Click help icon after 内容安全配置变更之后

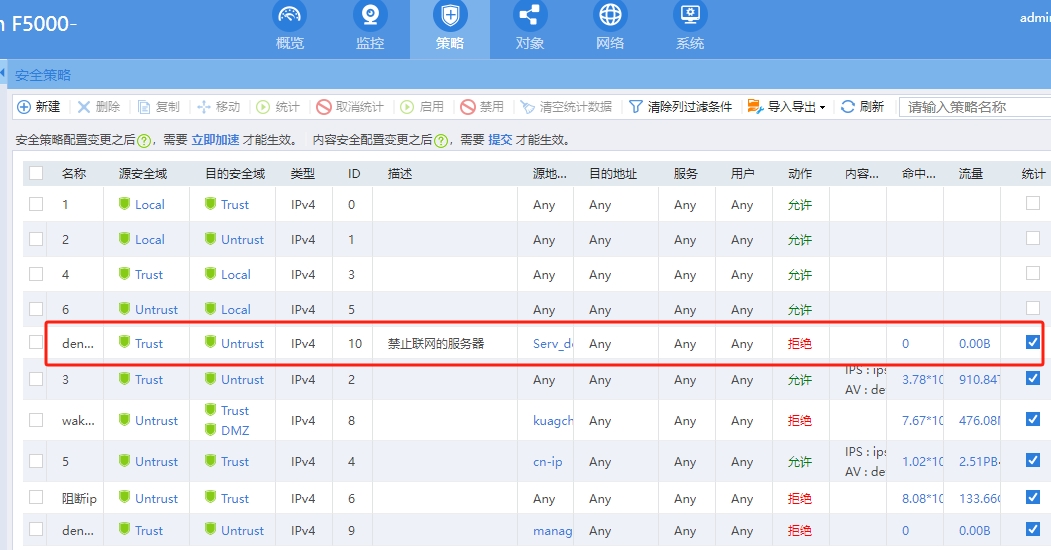(441, 141)
